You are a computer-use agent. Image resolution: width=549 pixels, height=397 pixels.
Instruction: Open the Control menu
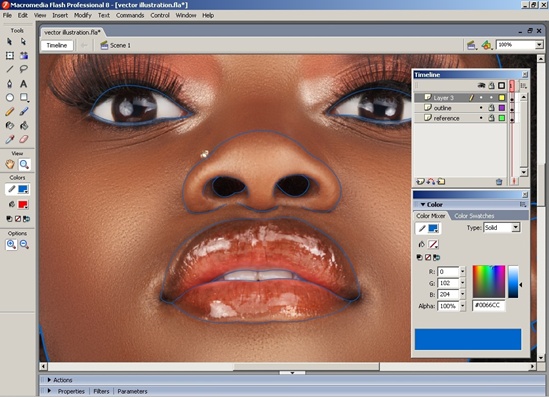coord(160,15)
